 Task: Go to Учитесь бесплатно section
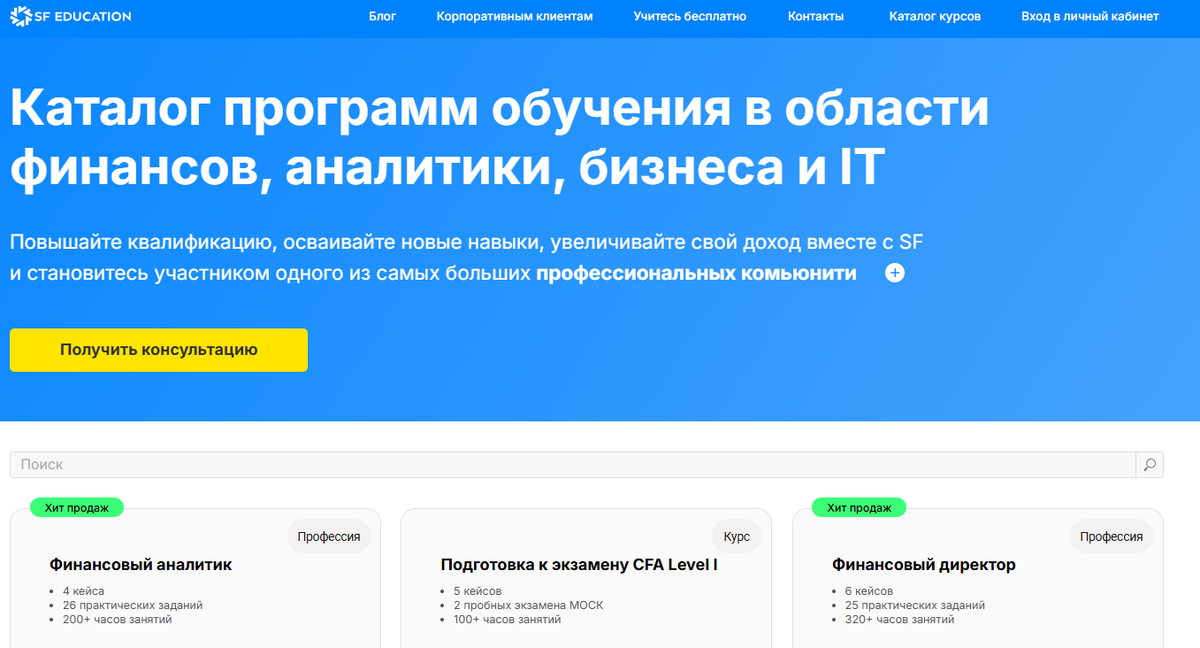(690, 17)
